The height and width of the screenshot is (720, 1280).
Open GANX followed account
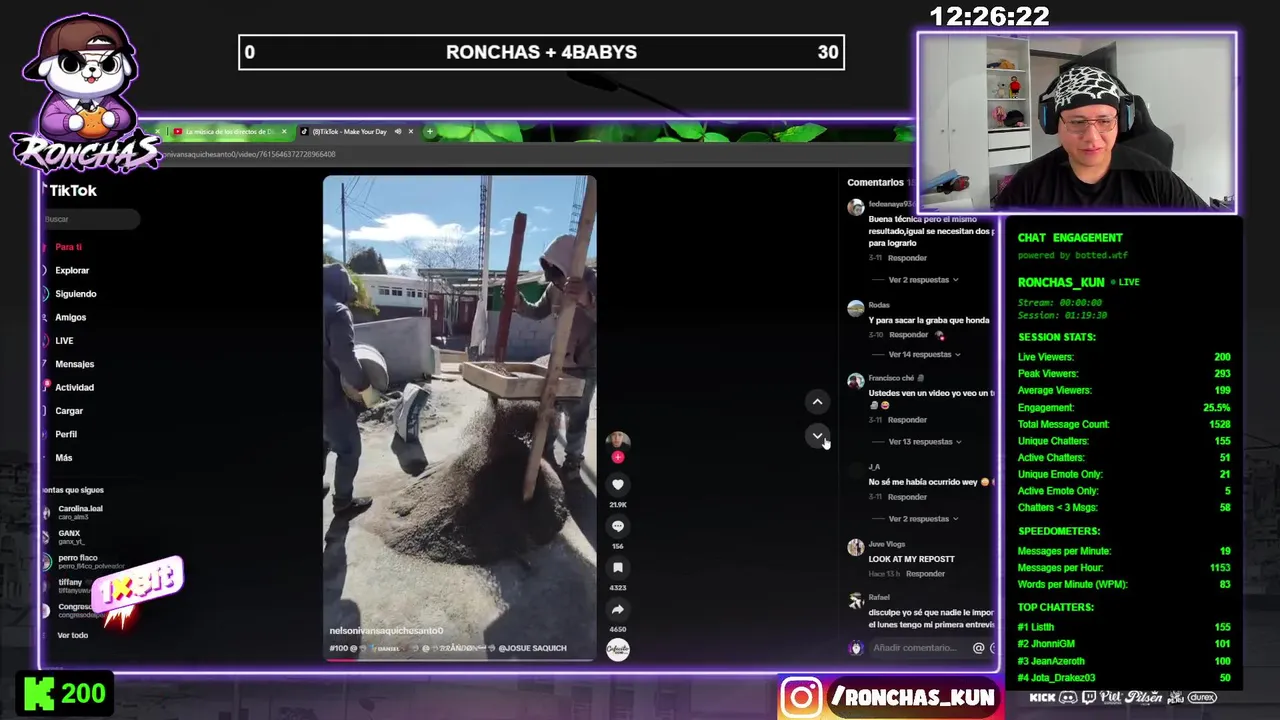coord(68,537)
